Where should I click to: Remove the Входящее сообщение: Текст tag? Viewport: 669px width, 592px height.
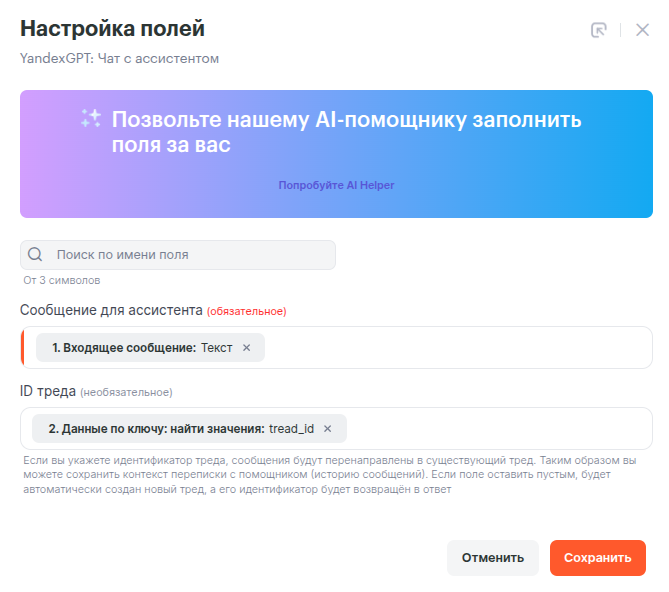pyautogui.click(x=247, y=348)
